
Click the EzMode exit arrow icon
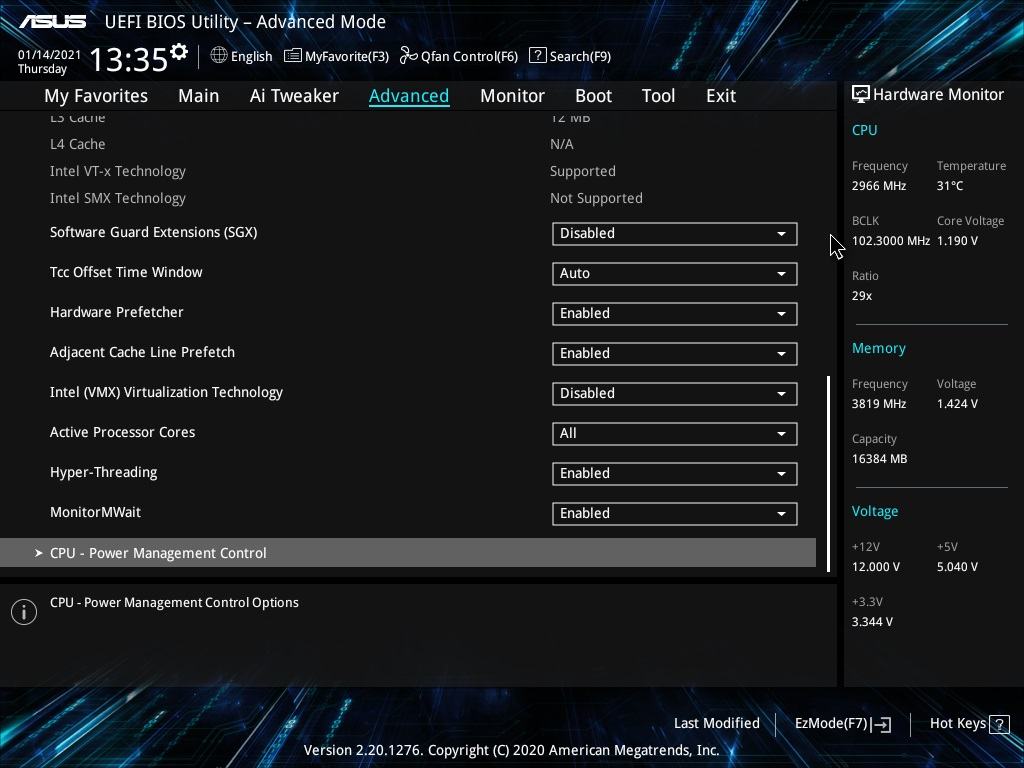tap(881, 724)
